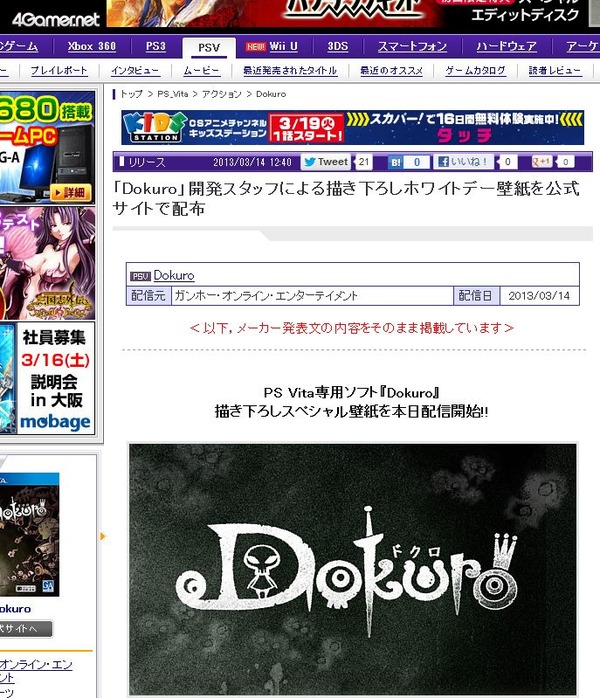The image size is (600, 698).
Task: Click the Tweet button
Action: [326, 162]
